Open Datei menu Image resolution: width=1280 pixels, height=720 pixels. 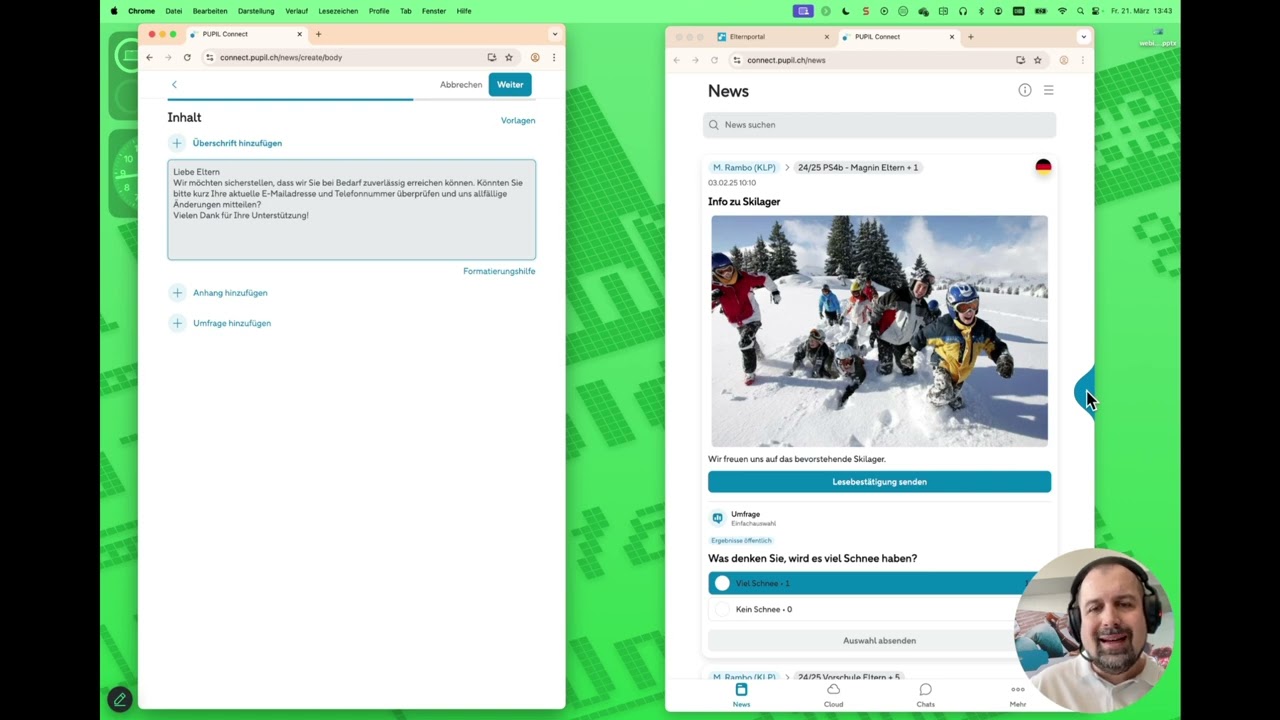[x=174, y=11]
